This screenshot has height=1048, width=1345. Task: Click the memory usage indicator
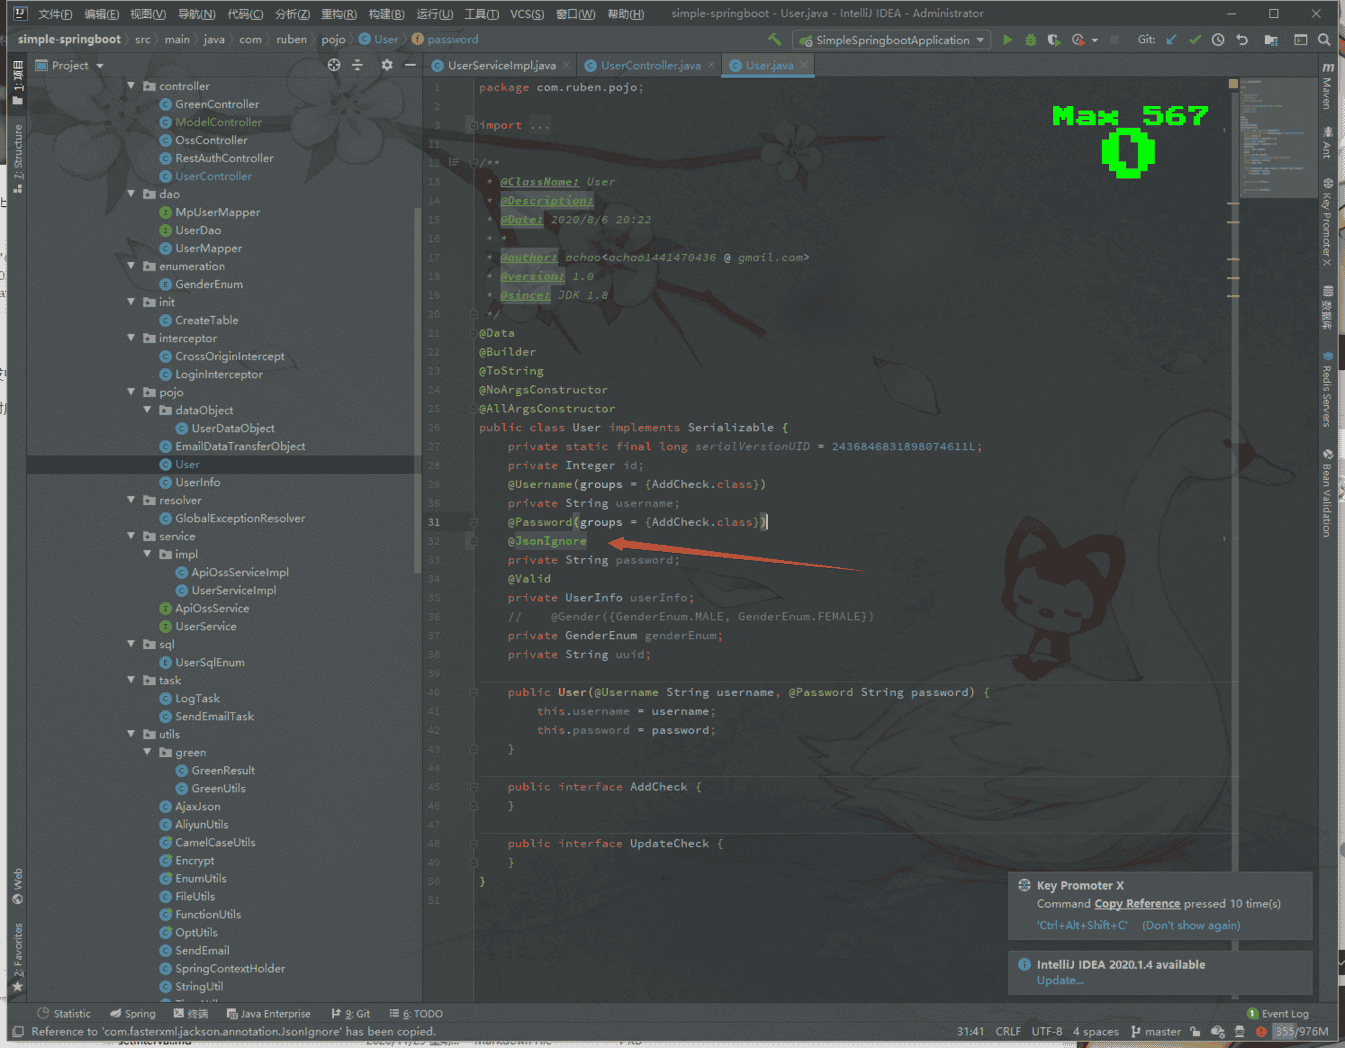click(1301, 1031)
